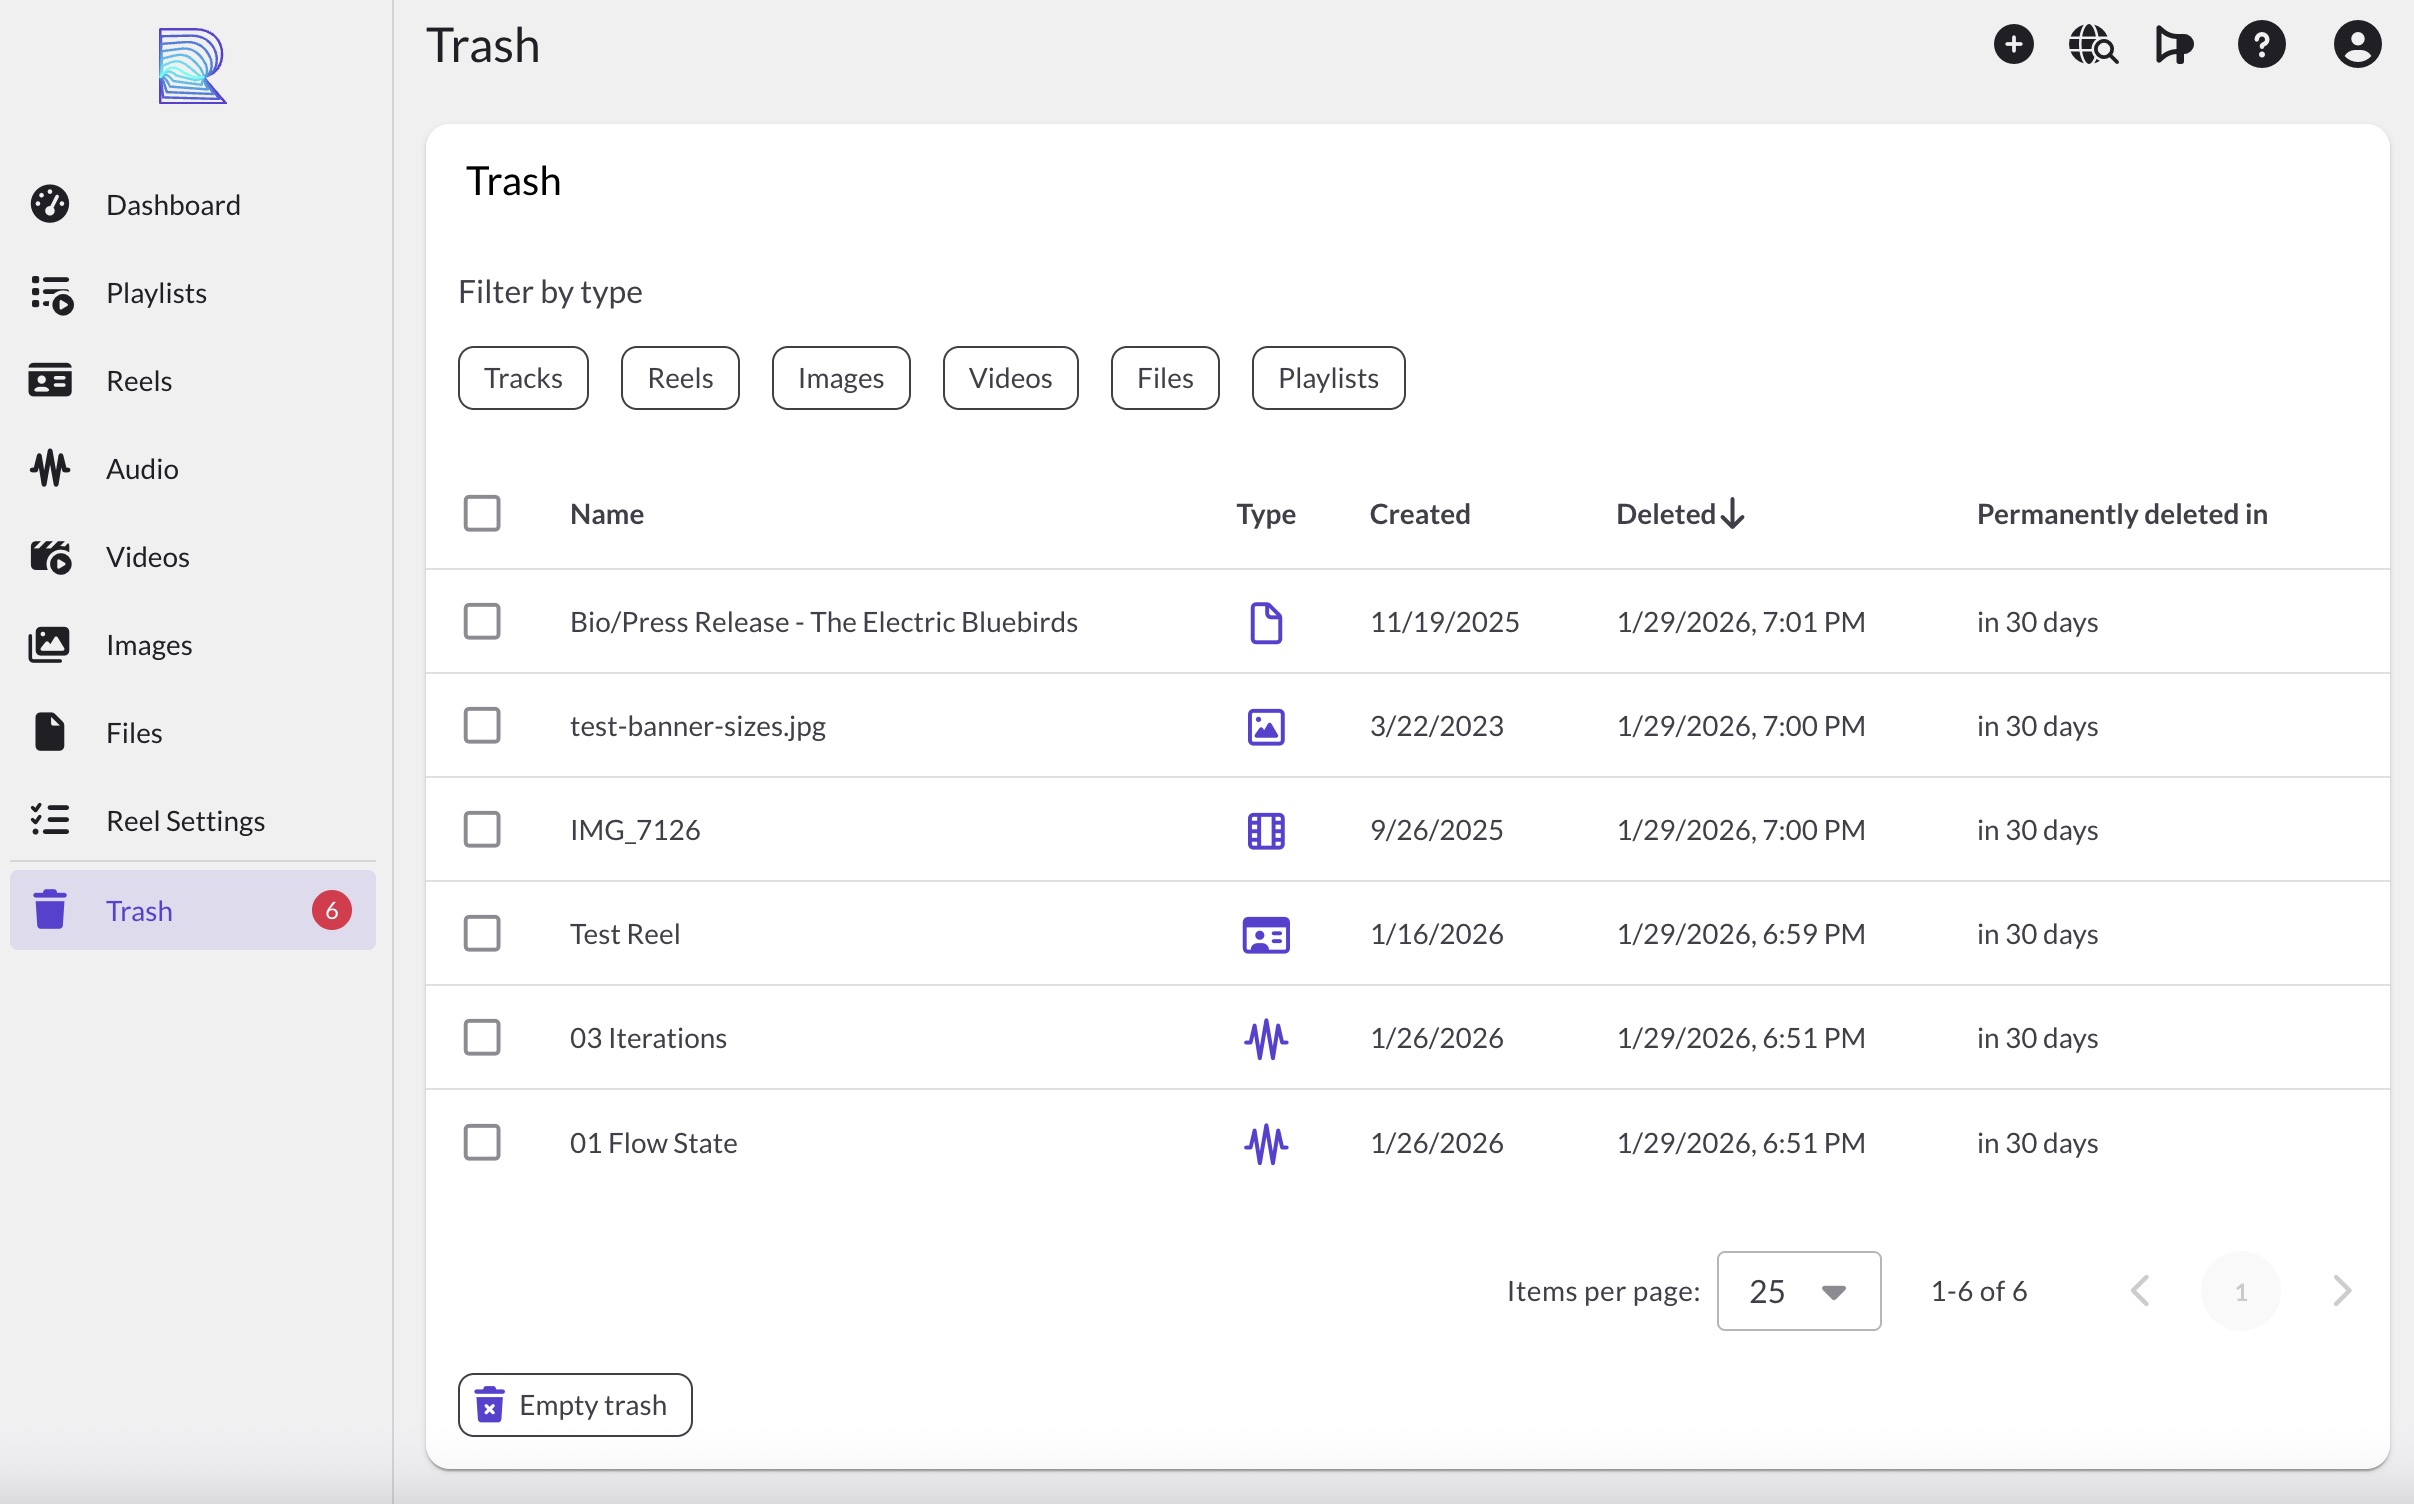Viewport: 2414px width, 1504px height.
Task: Tick the checkbox for 01 Flow State
Action: (482, 1142)
